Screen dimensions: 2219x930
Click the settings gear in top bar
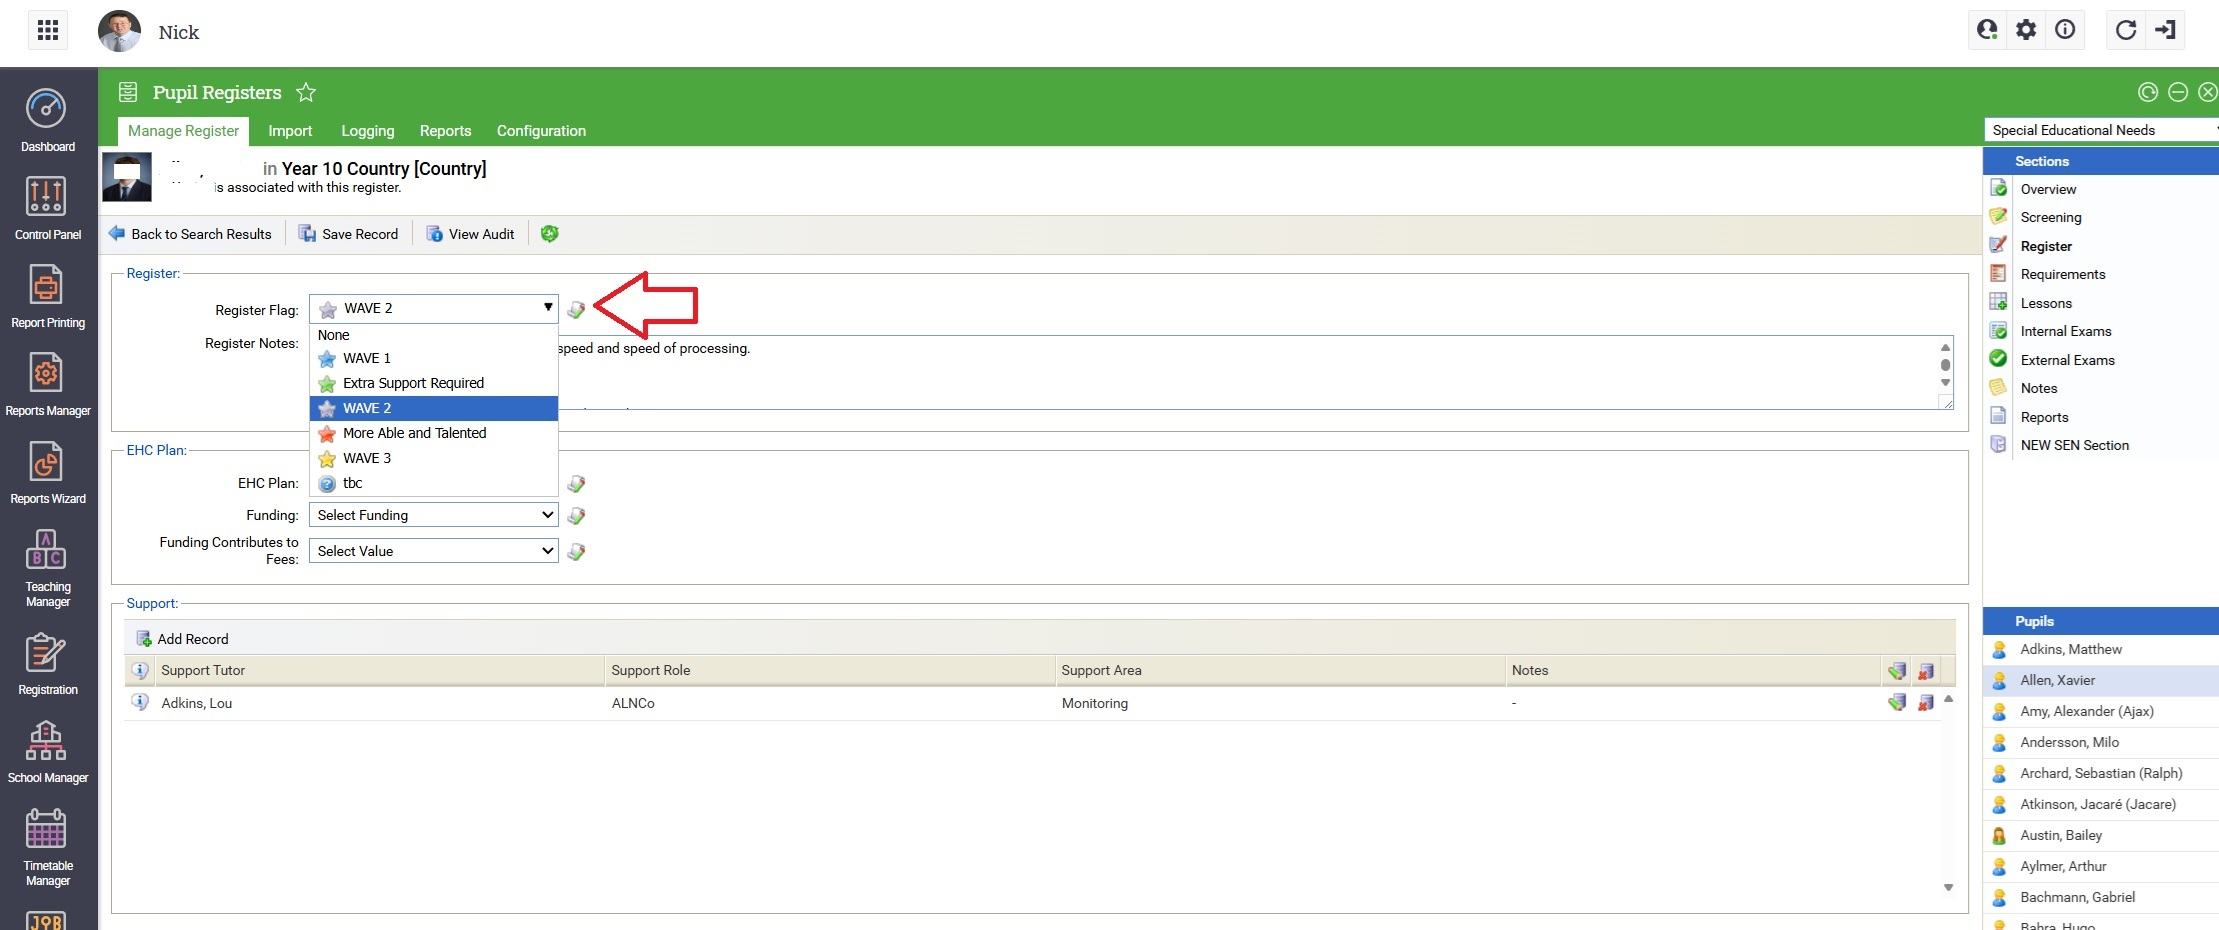[x=2026, y=30]
